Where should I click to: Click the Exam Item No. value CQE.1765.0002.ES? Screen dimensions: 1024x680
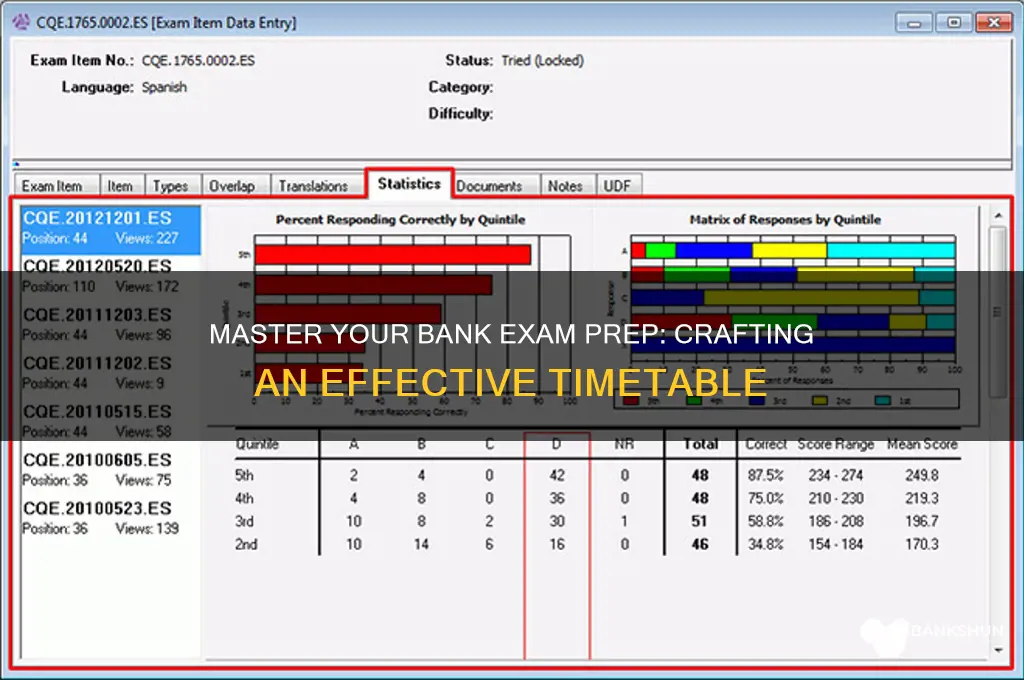click(199, 61)
